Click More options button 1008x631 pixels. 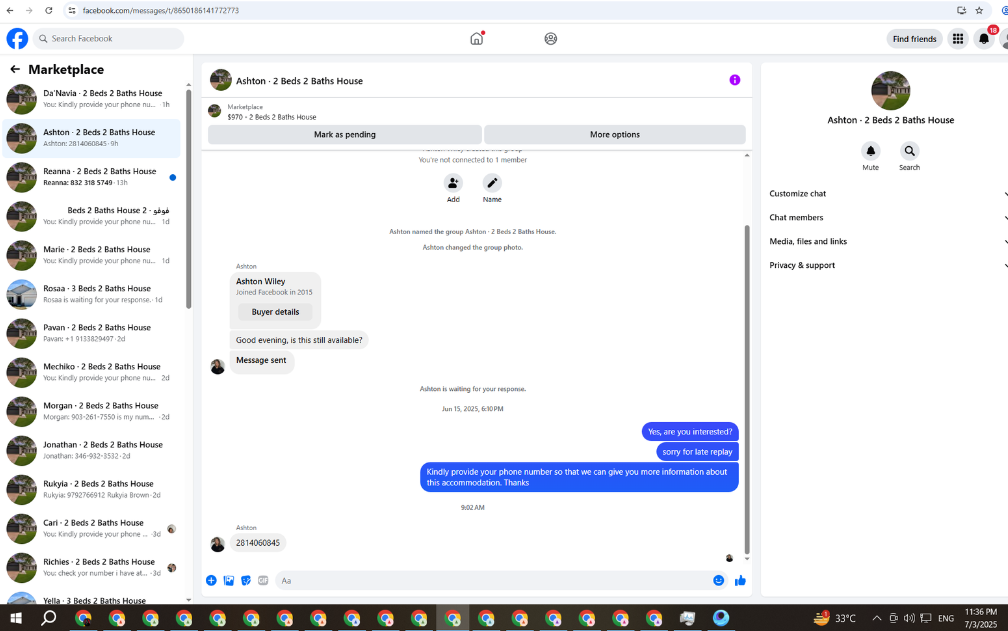[x=615, y=134]
